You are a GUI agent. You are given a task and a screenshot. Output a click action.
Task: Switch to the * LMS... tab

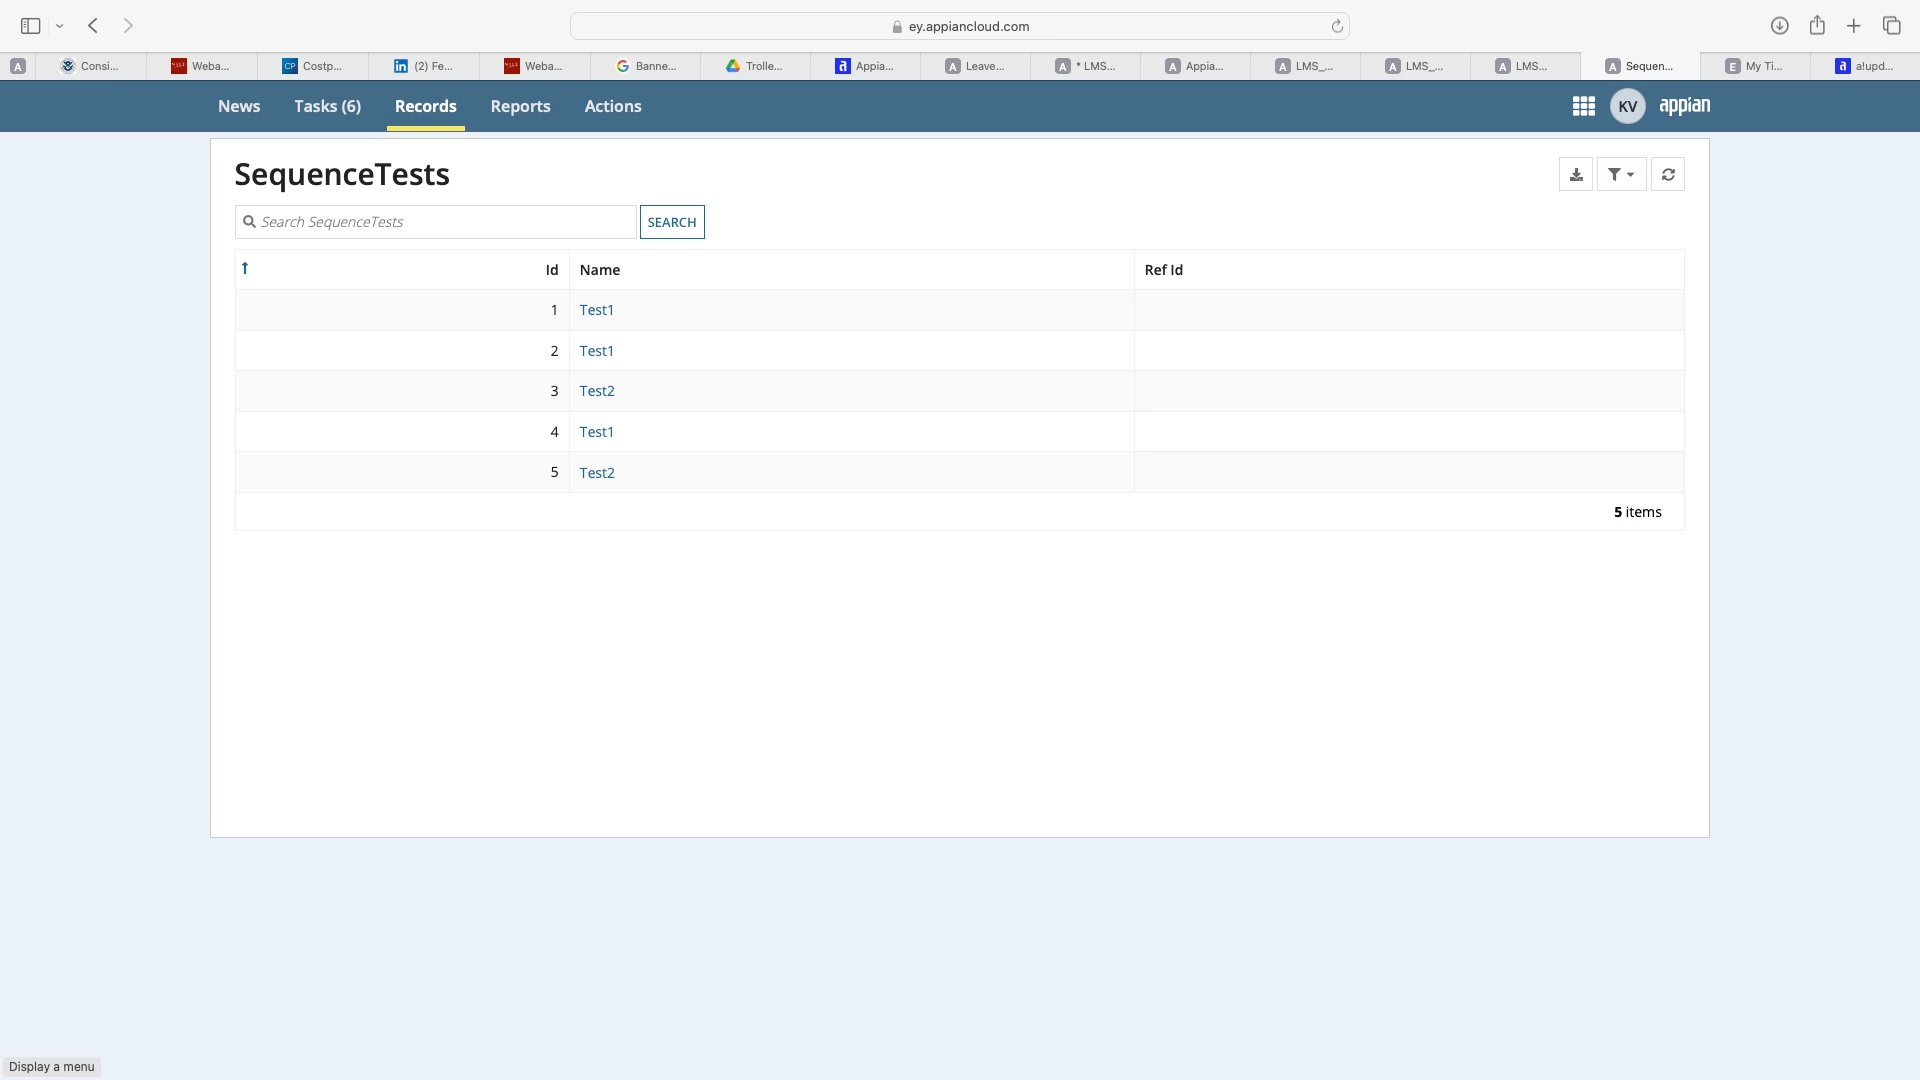[1085, 66]
